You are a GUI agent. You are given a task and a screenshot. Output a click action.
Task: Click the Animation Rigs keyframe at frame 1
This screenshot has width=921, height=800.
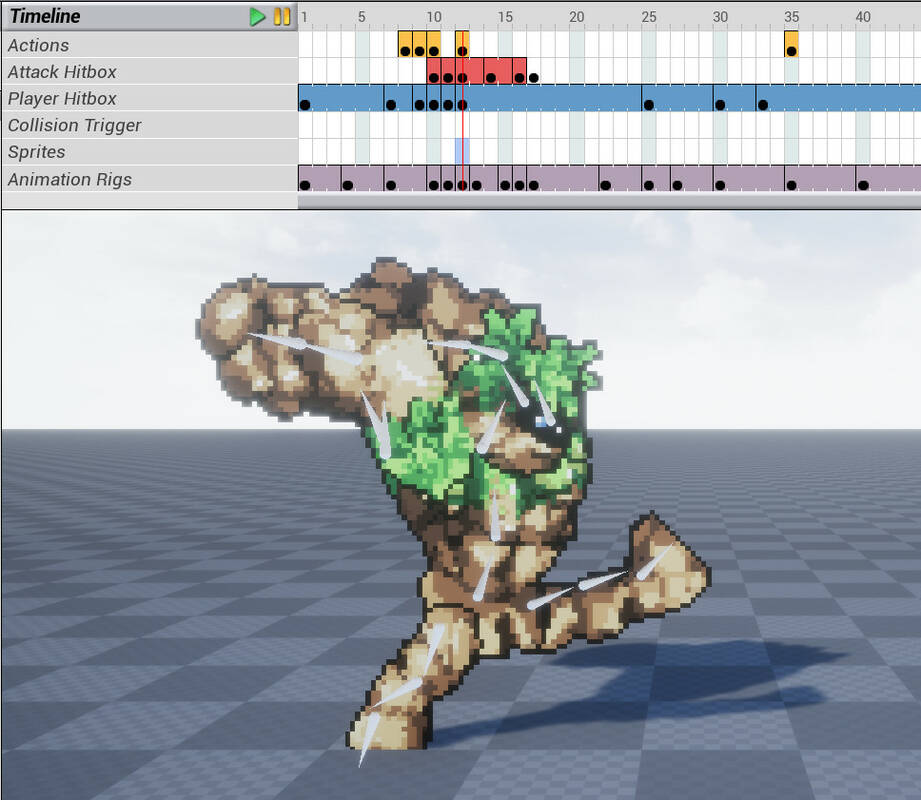[x=304, y=185]
